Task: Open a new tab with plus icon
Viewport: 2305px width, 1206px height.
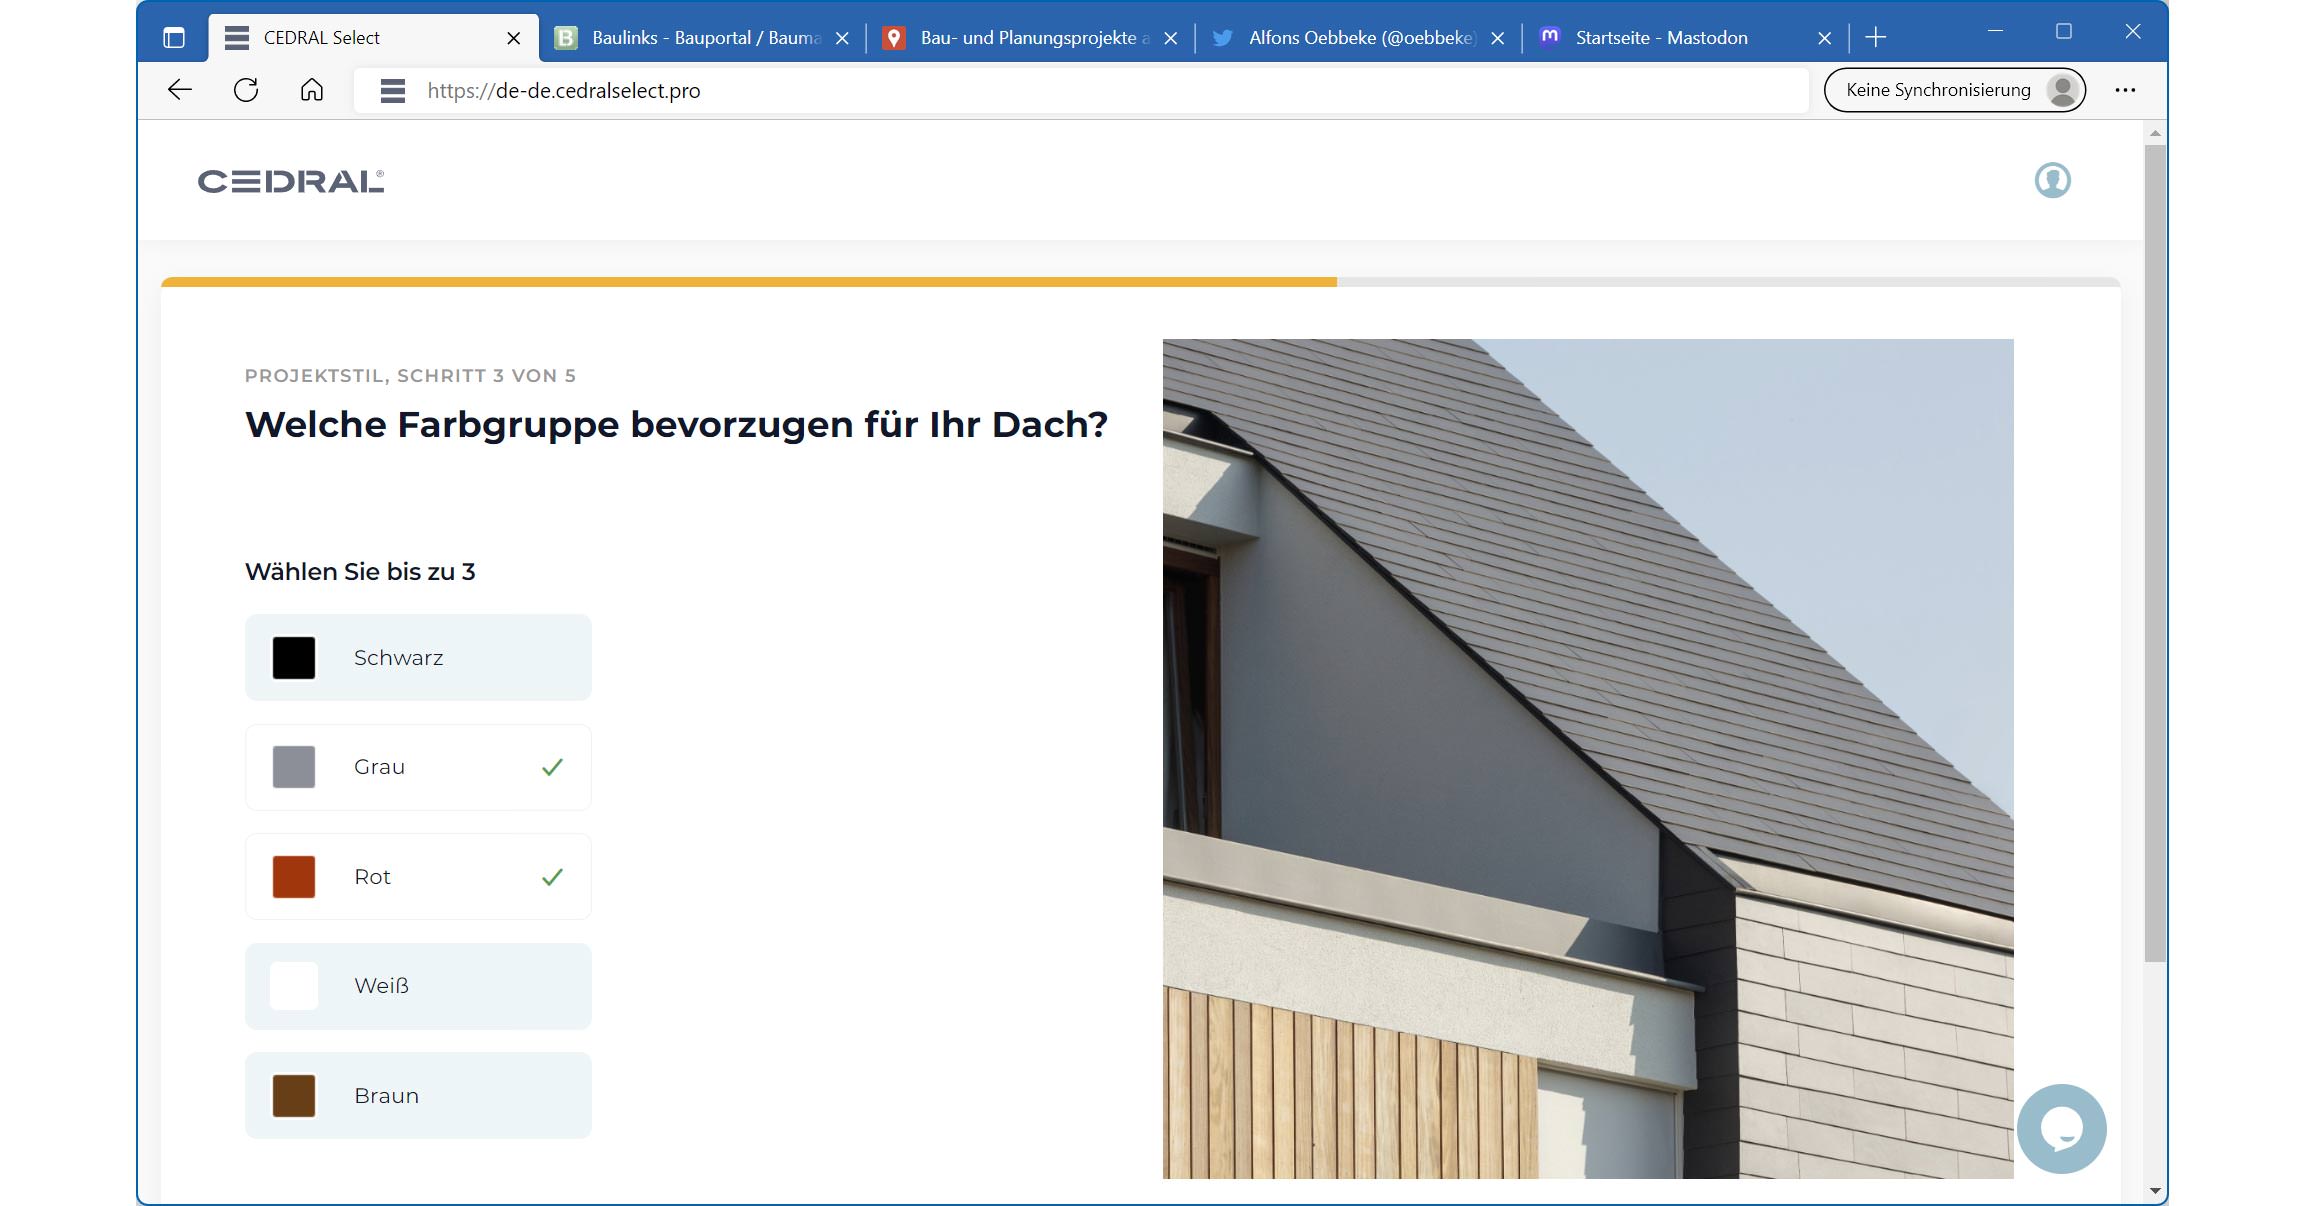Action: [1876, 38]
